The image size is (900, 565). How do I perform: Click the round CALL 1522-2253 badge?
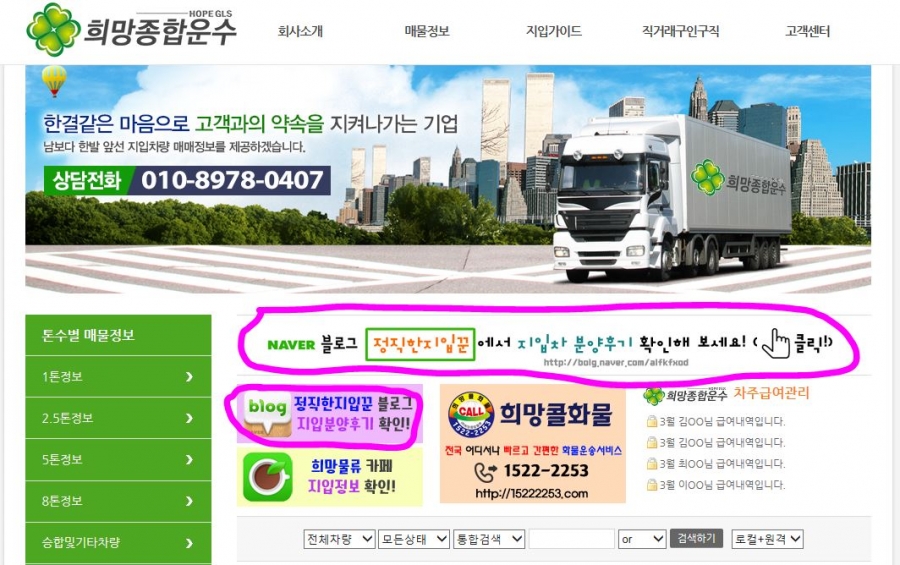[471, 415]
